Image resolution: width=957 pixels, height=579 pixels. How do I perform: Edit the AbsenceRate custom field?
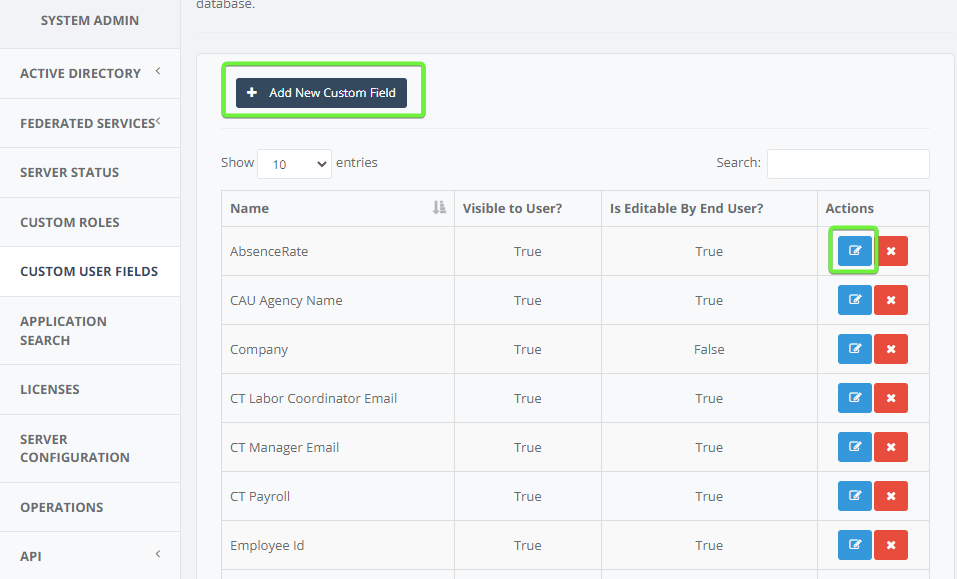[x=854, y=251]
